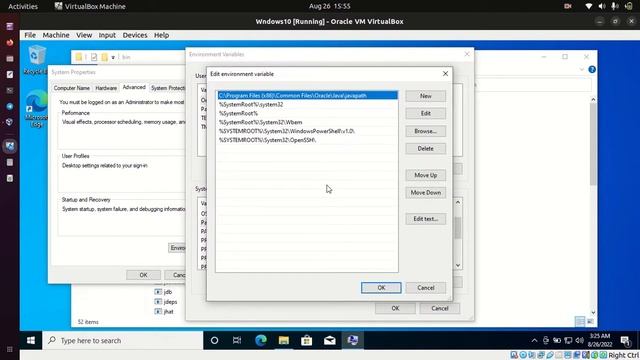Open Task View on the taskbar
This screenshot has width=640, height=360.
237,340
